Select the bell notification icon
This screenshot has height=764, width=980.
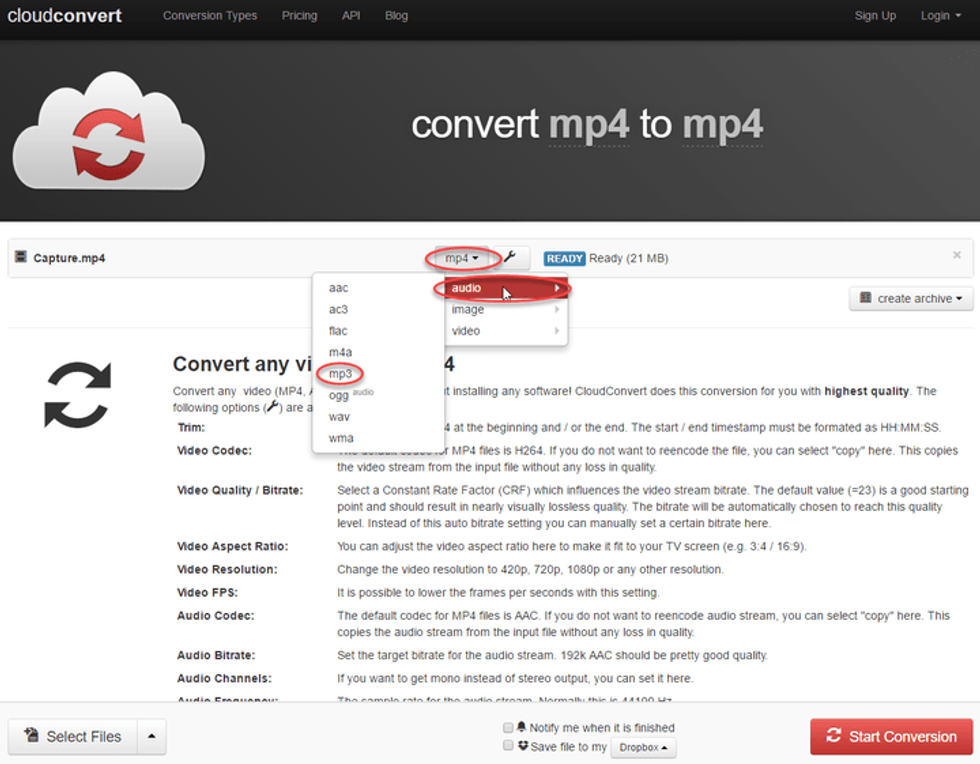[x=521, y=727]
